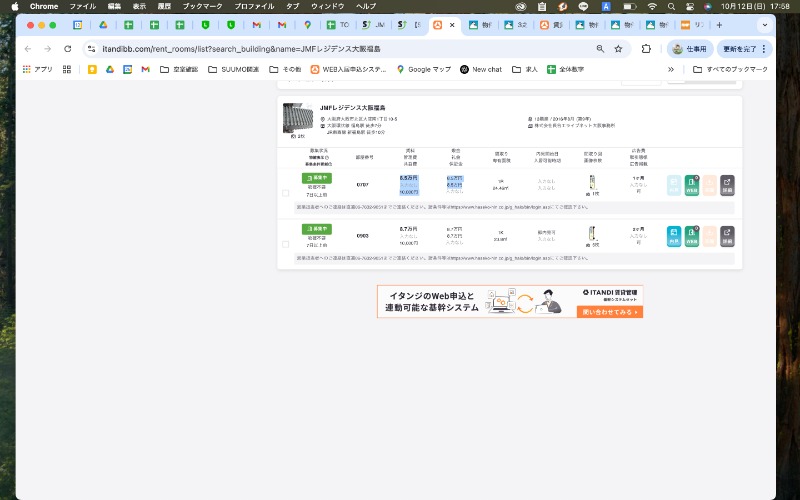Open details for room 0707

pos(727,185)
